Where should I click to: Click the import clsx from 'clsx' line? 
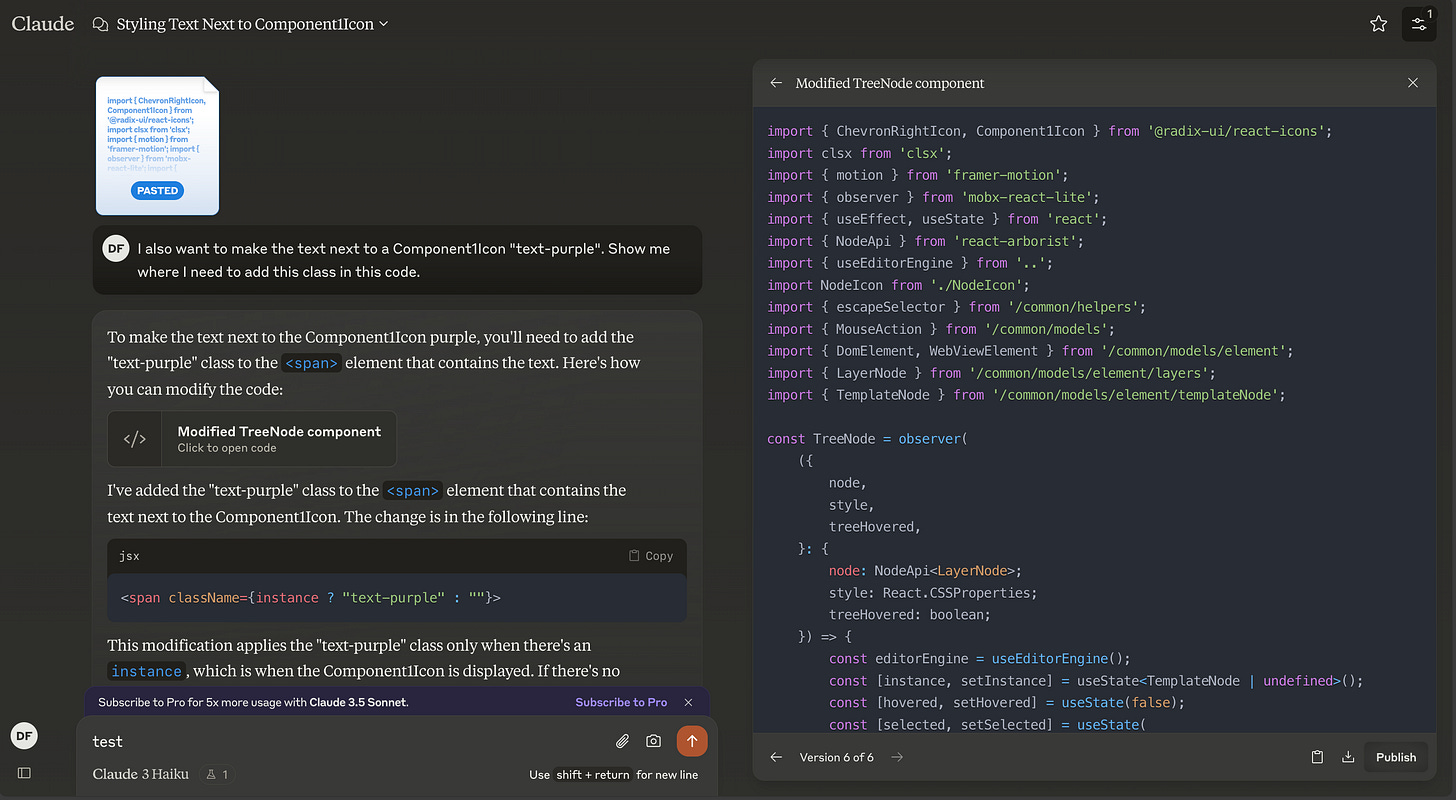tap(858, 153)
